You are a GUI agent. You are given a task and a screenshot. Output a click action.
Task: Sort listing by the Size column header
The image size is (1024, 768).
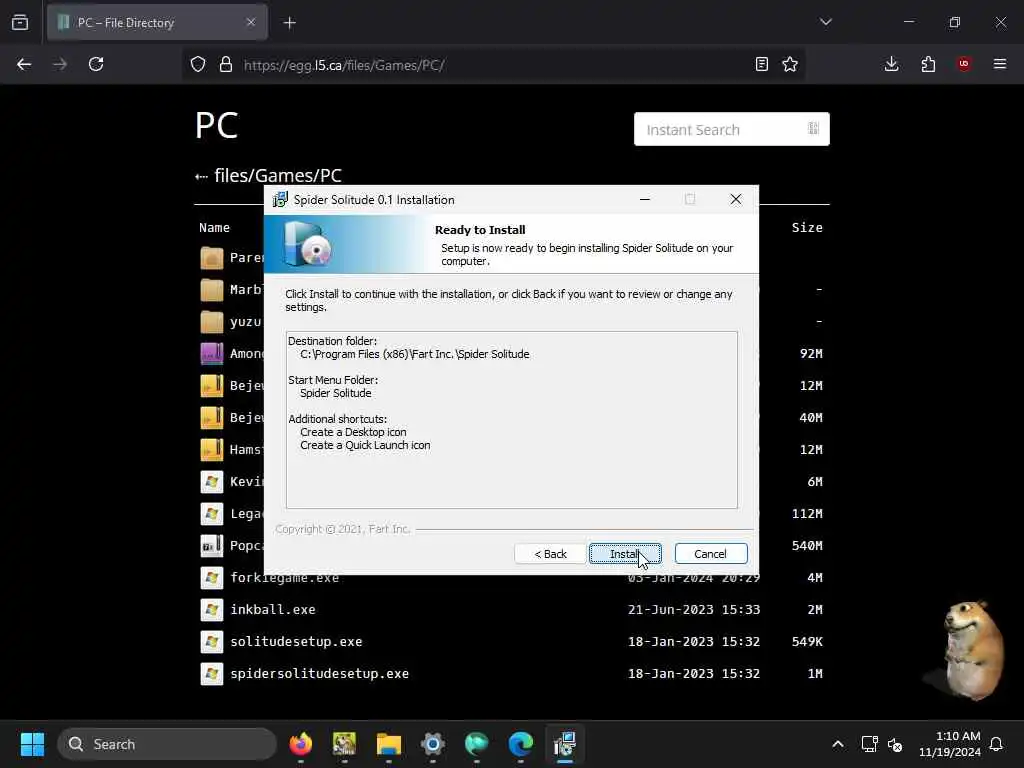(807, 228)
